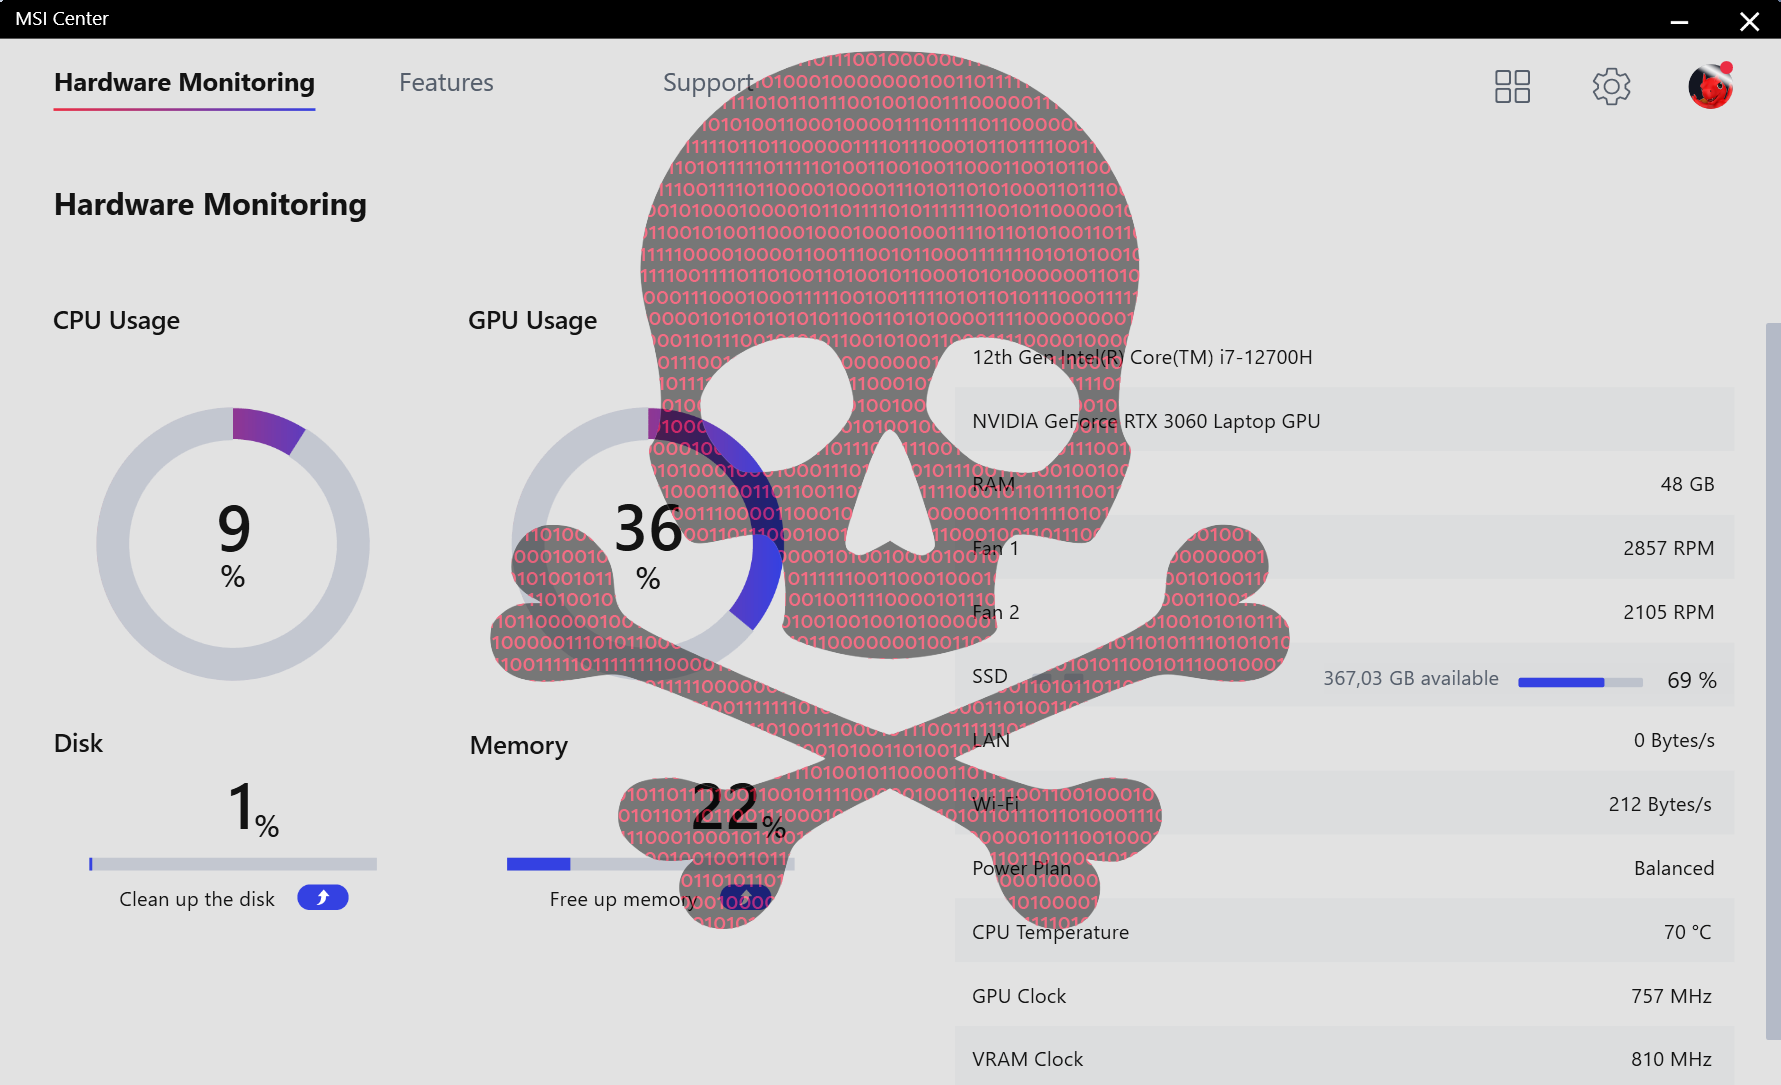This screenshot has width=1781, height=1085.
Task: Close the MSI Center window
Action: 1749,21
